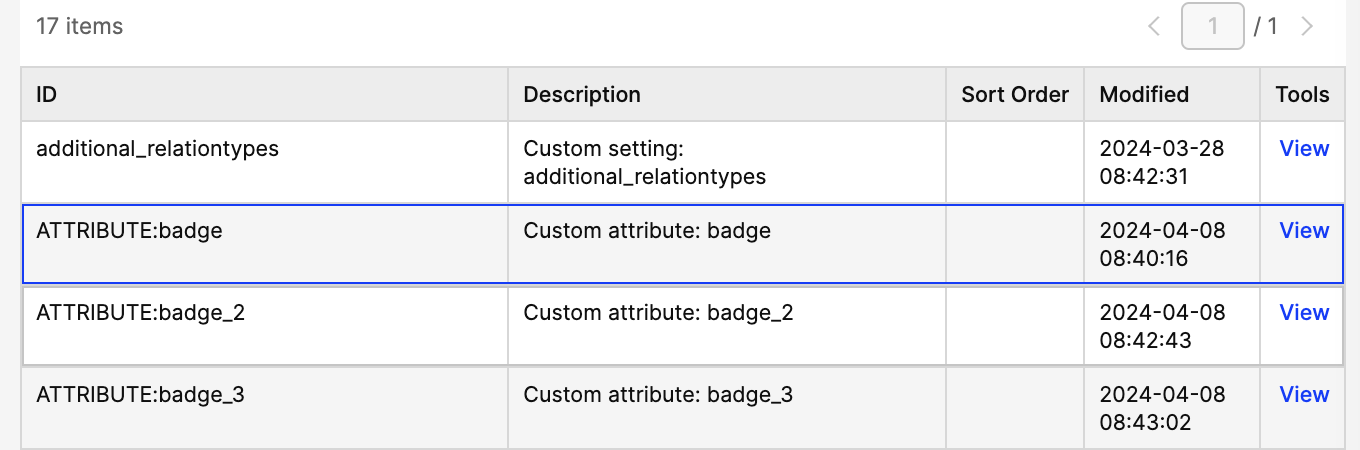This screenshot has width=1360, height=450.
Task: Select the additional_relationtypes ID cell
Action: pyautogui.click(x=157, y=149)
